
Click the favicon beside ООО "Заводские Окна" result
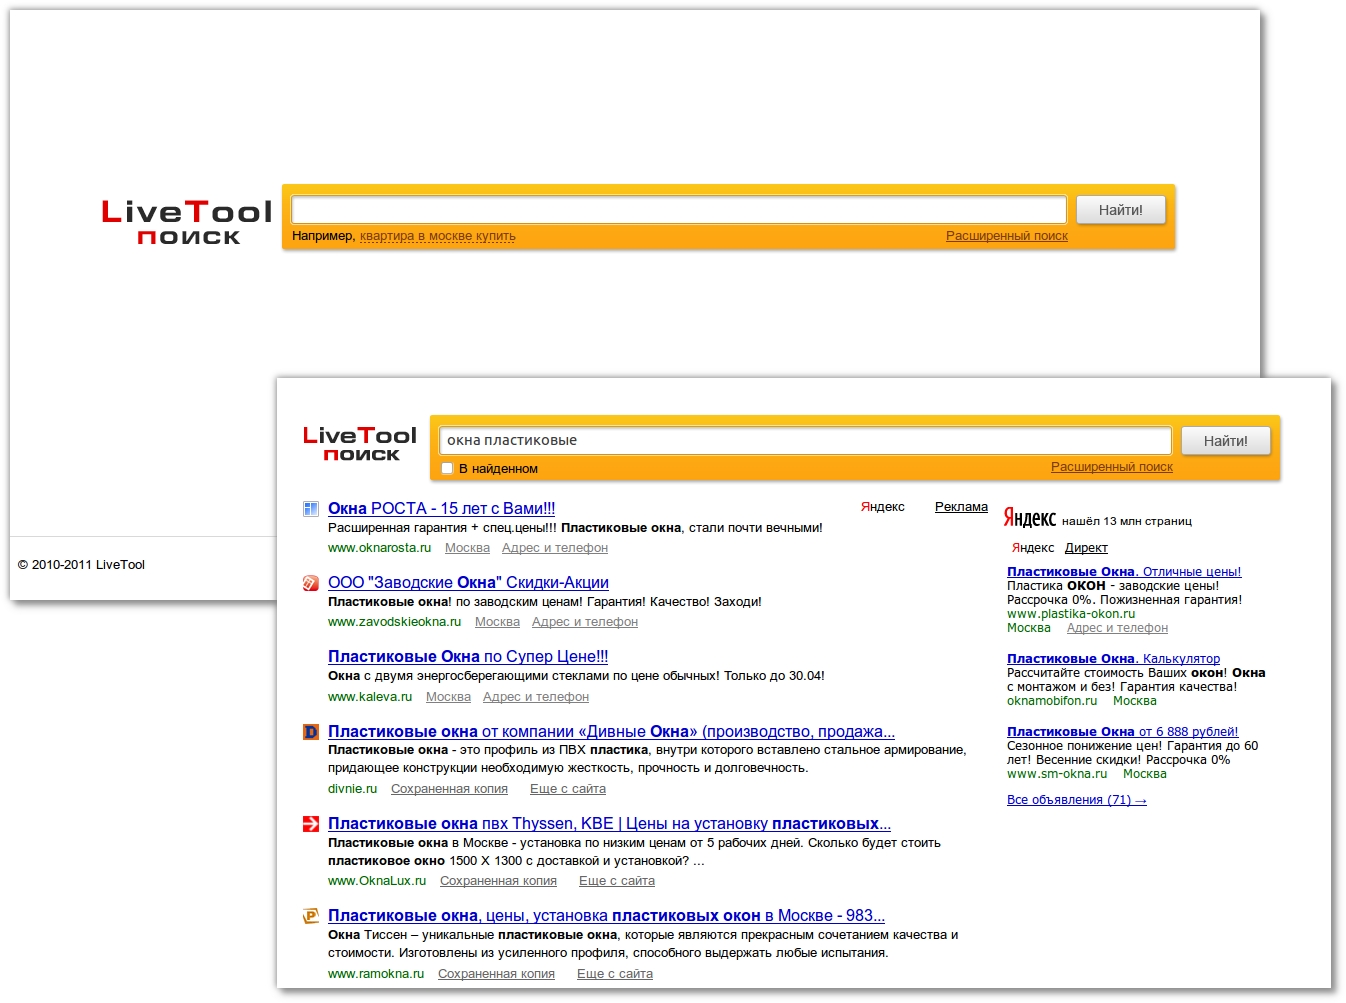[311, 583]
